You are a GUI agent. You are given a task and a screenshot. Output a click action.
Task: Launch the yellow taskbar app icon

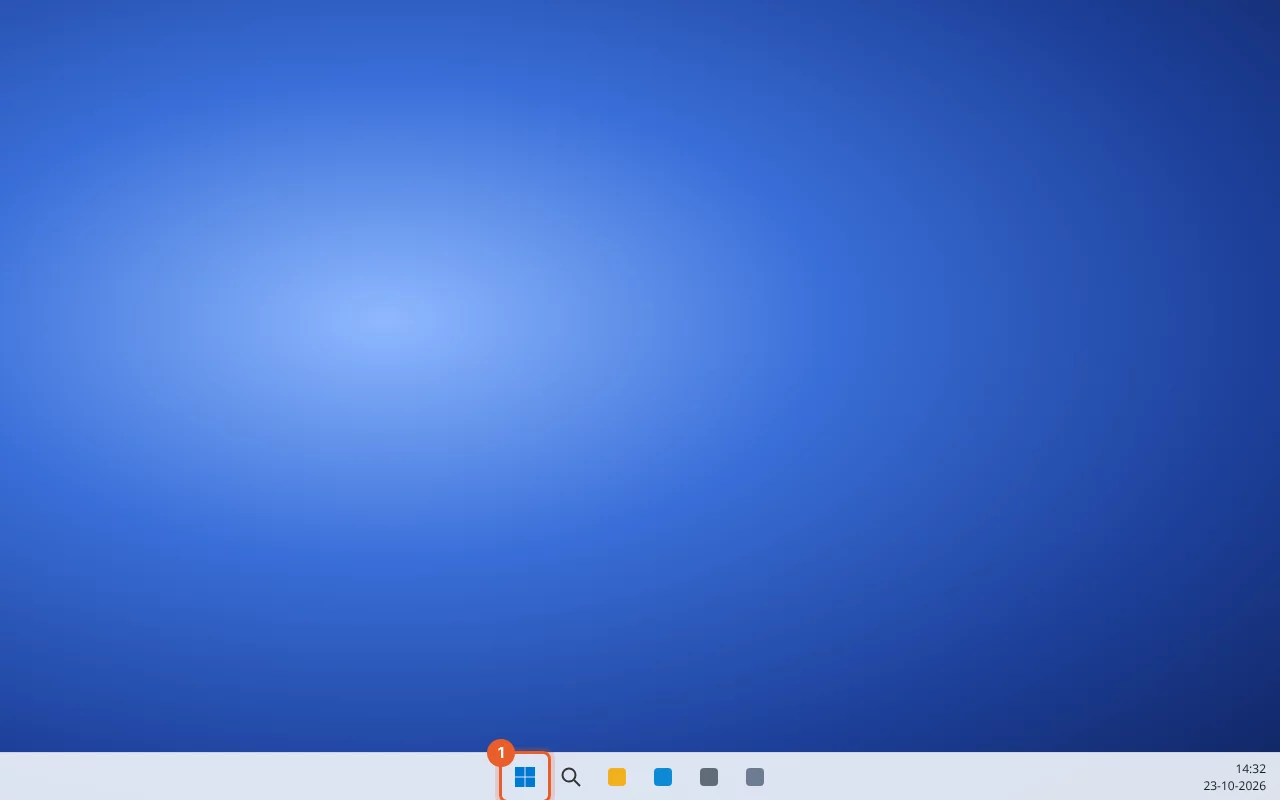pyautogui.click(x=617, y=777)
